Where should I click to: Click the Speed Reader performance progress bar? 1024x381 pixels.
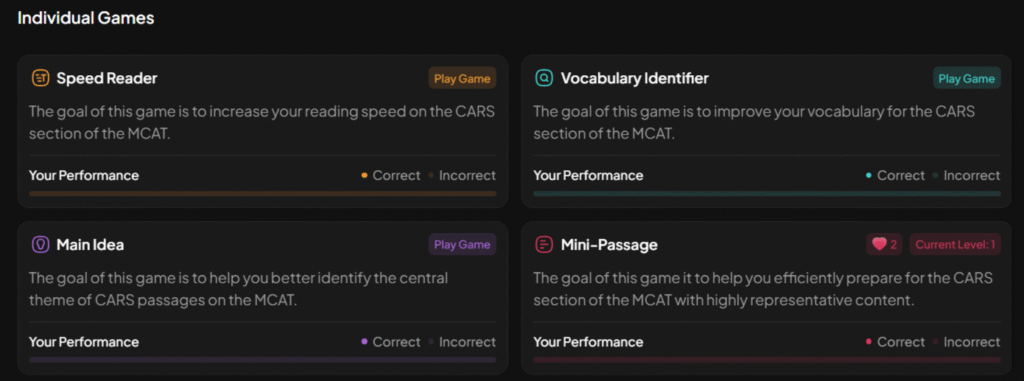[x=263, y=194]
